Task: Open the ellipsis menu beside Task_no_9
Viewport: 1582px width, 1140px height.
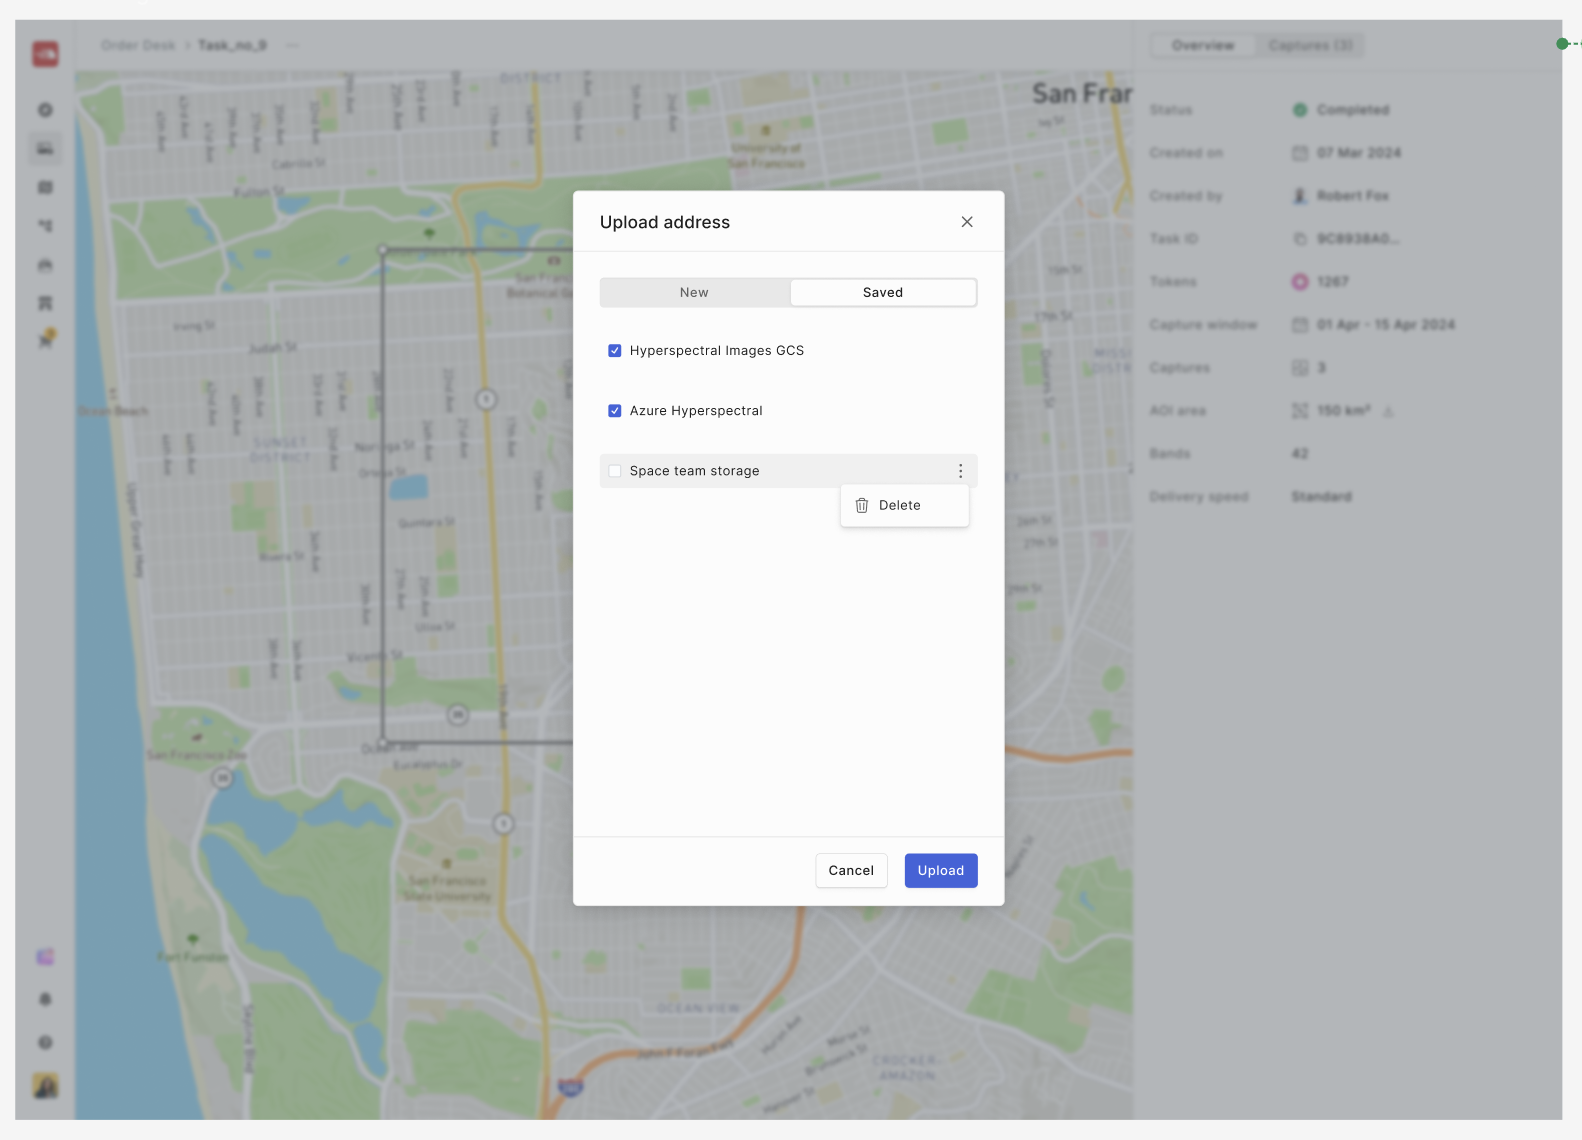Action: tap(292, 45)
